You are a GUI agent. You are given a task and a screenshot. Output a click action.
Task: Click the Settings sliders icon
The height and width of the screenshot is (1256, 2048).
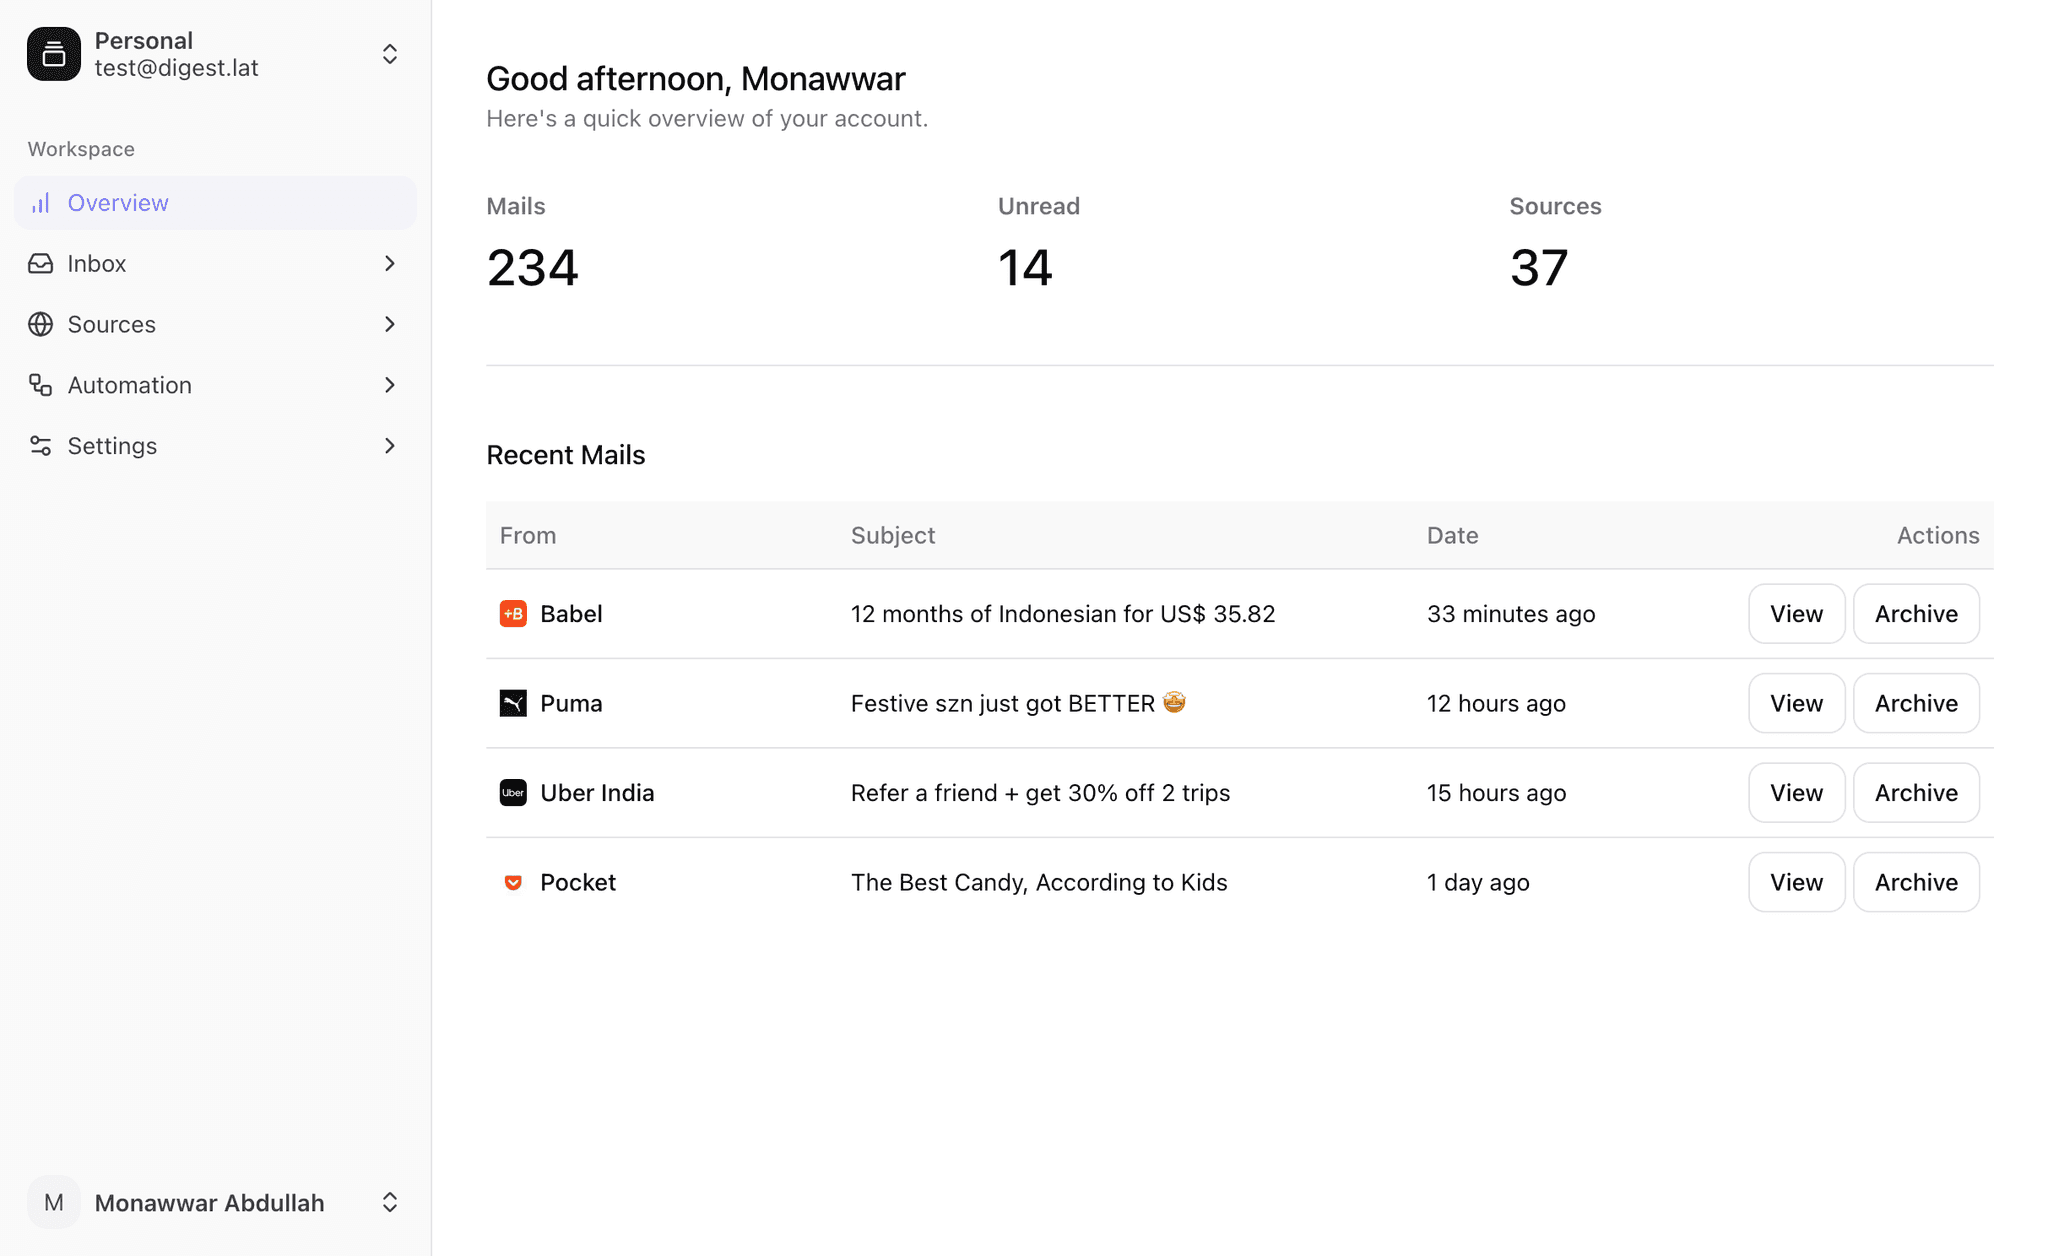[41, 446]
